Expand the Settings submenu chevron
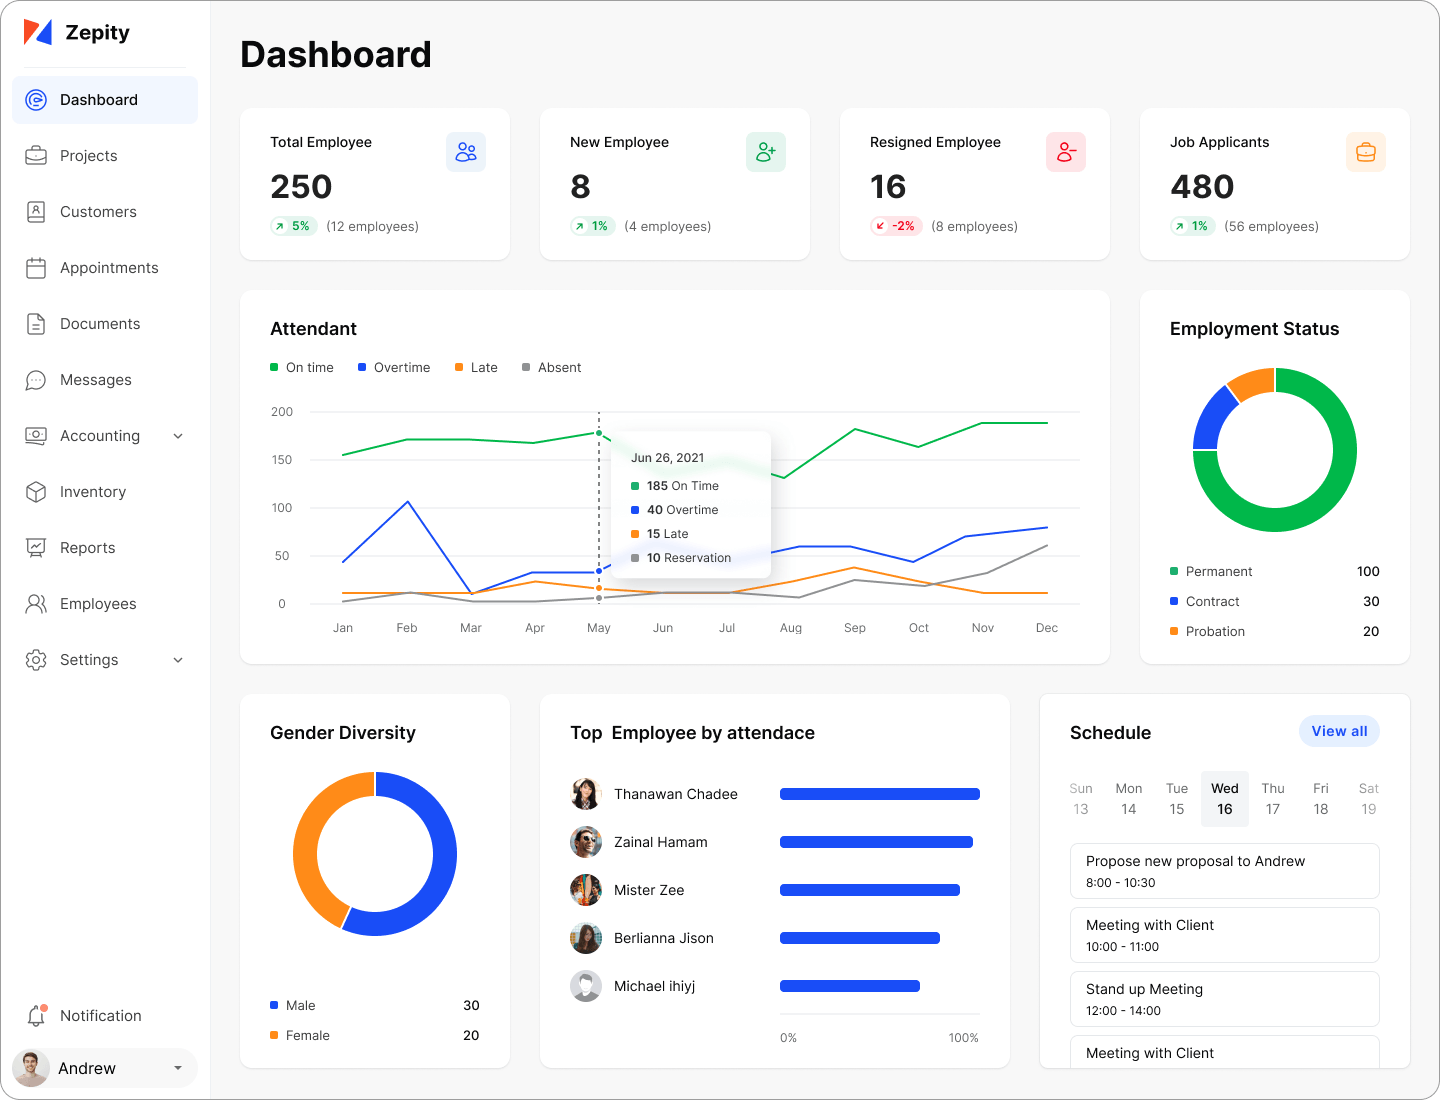 click(x=178, y=660)
